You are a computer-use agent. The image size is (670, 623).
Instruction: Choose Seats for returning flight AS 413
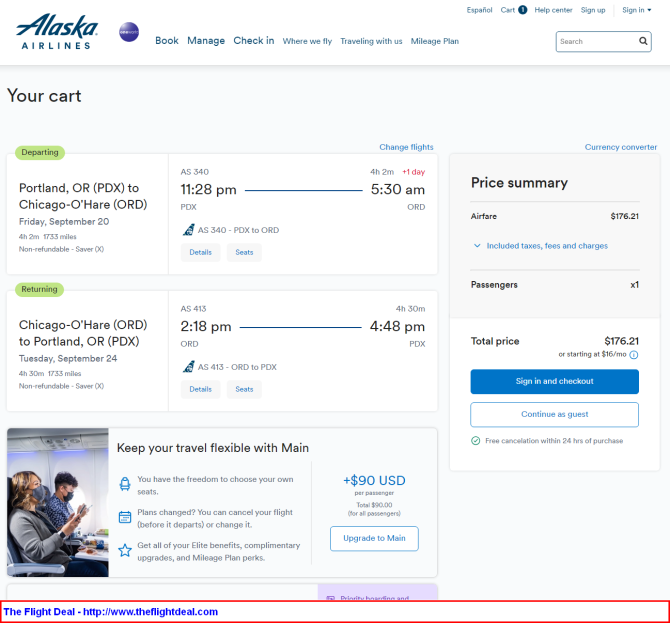click(x=244, y=389)
